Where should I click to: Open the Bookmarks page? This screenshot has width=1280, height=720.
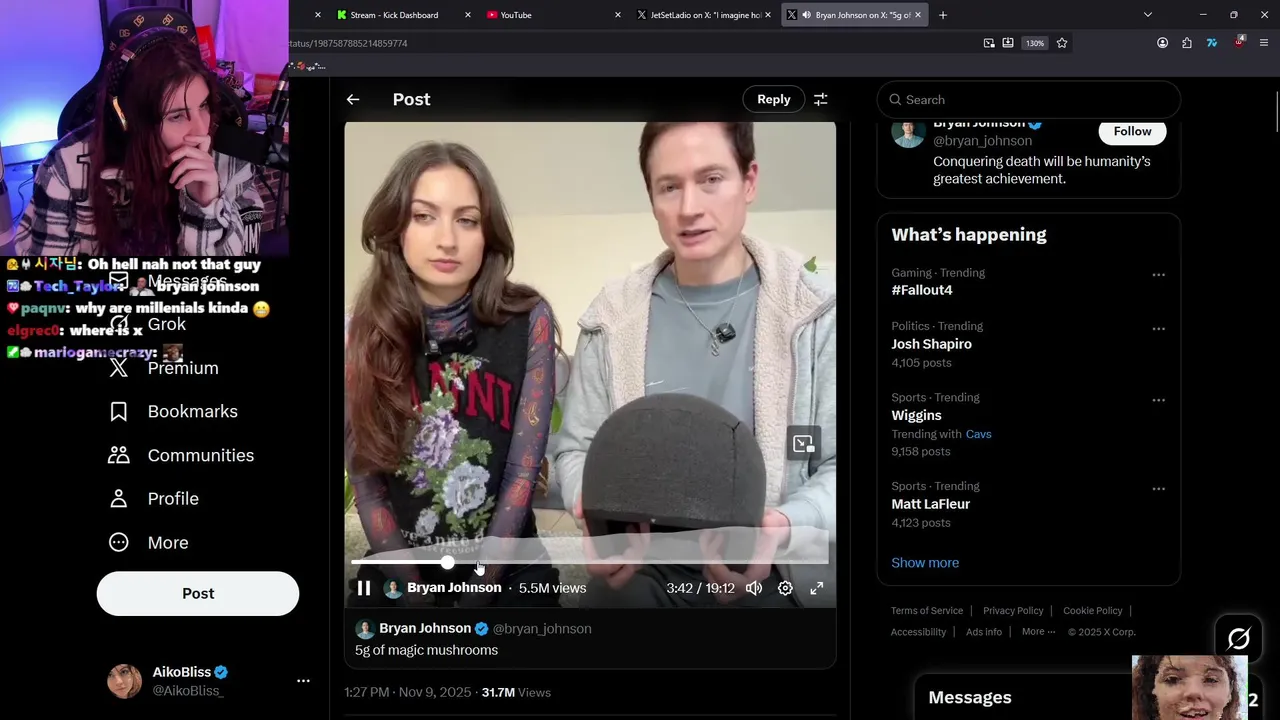173,411
